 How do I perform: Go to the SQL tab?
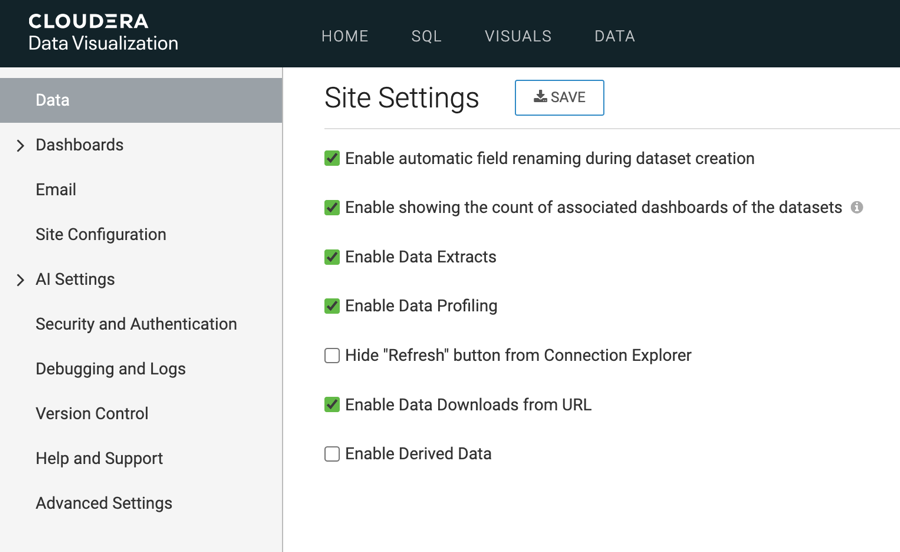[426, 36]
